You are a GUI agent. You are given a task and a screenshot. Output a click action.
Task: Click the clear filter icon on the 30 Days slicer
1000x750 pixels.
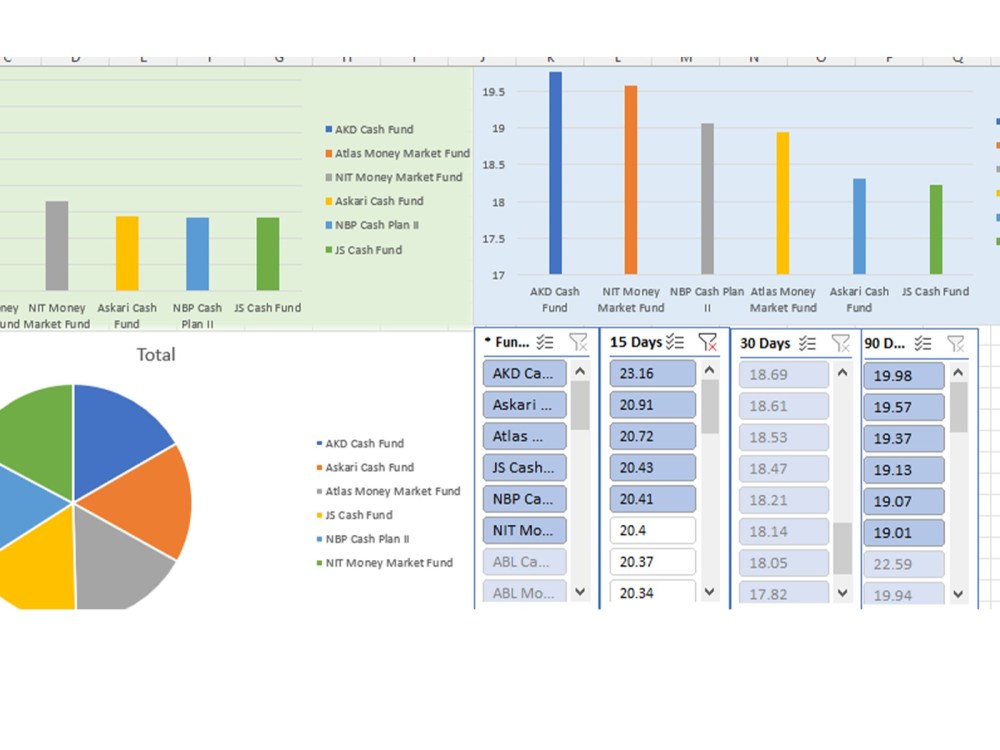click(842, 343)
